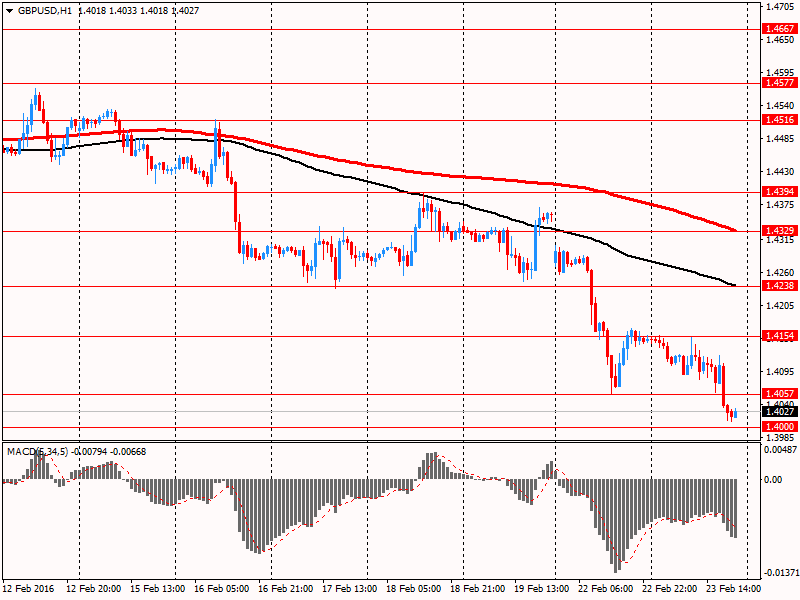
Task: Click the 1.4000 red price level label
Action: (780, 427)
